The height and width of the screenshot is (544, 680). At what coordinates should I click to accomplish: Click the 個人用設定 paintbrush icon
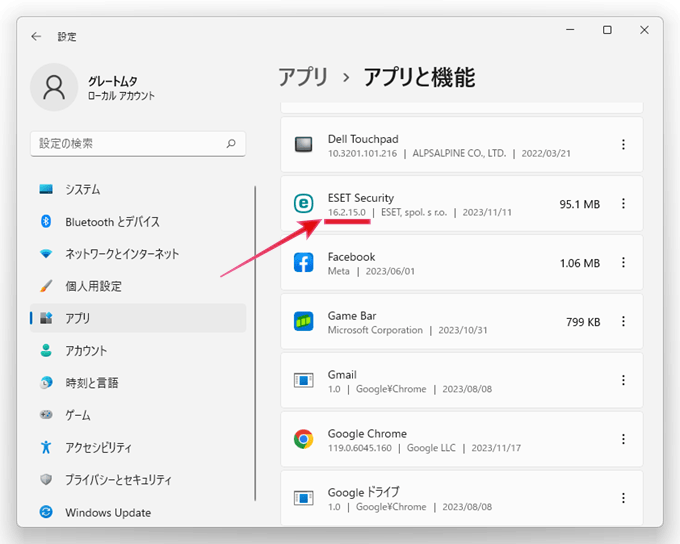[x=46, y=286]
